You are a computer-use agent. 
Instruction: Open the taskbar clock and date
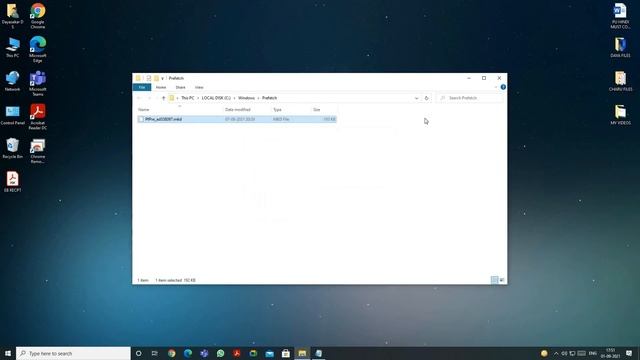pyautogui.click(x=611, y=353)
